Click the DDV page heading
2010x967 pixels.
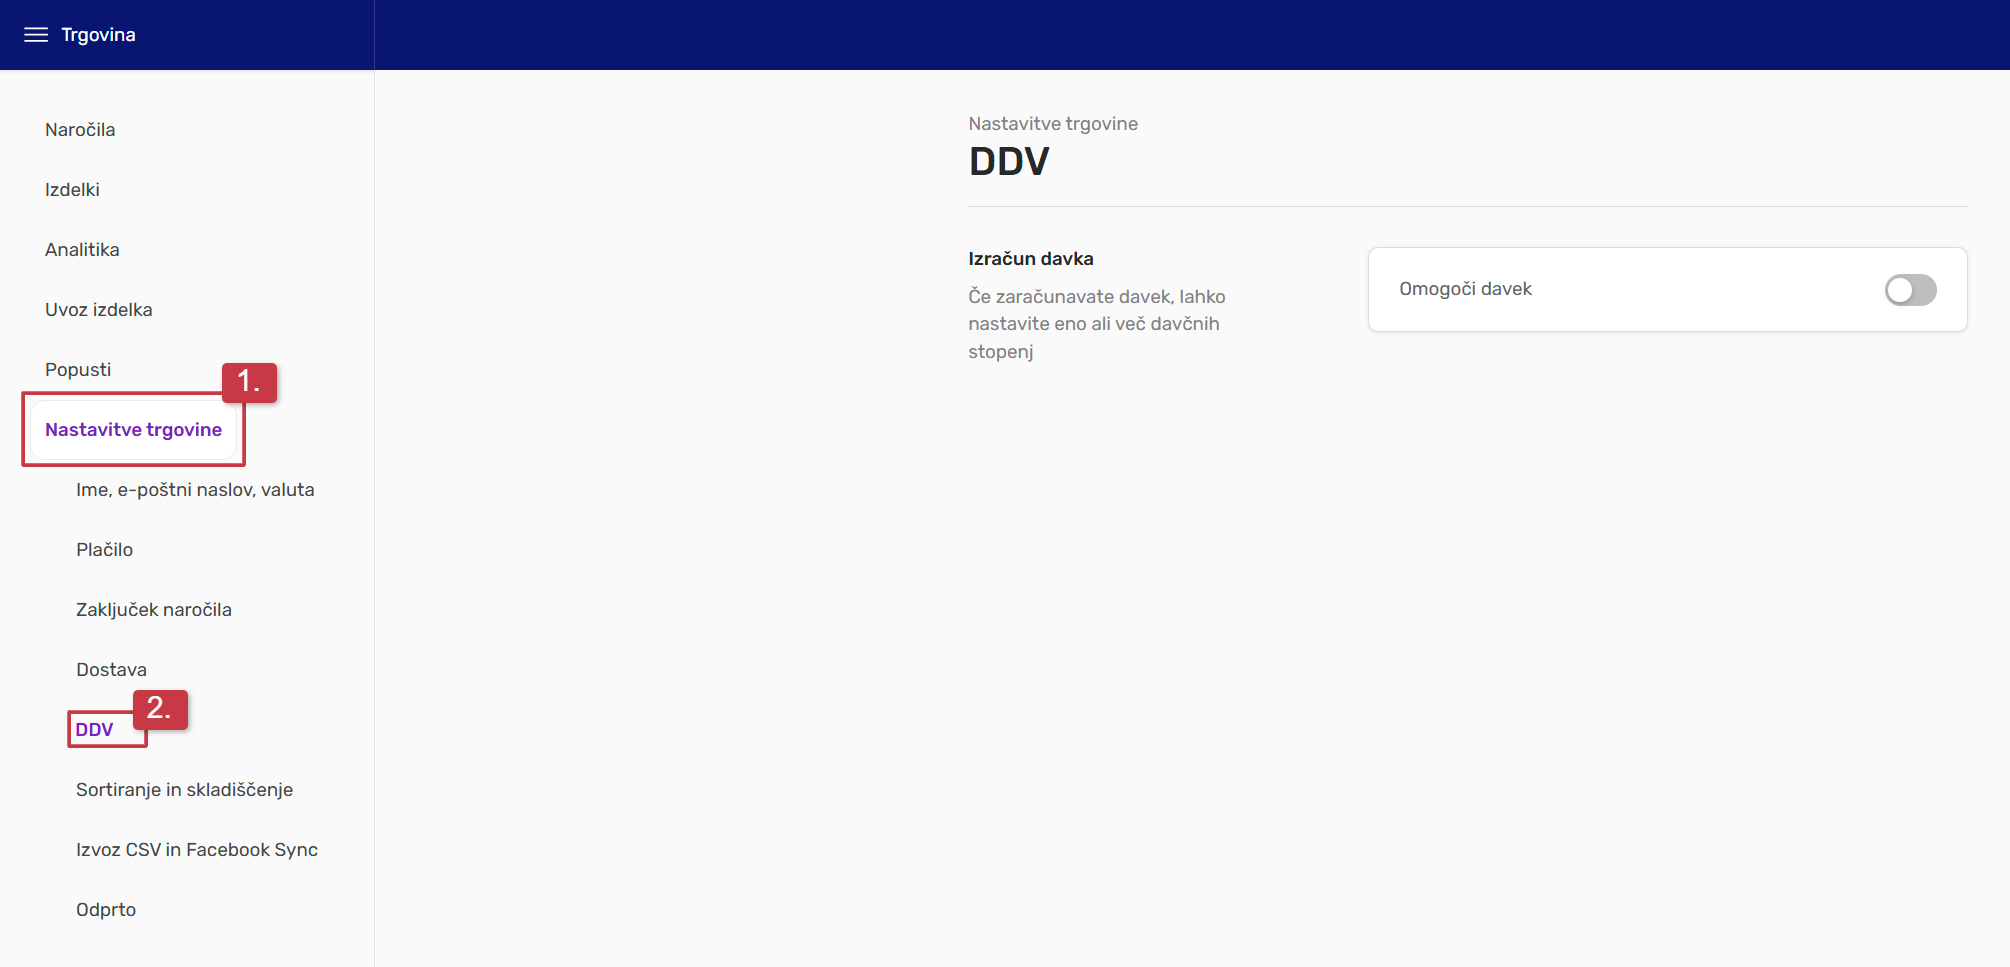(x=1008, y=162)
